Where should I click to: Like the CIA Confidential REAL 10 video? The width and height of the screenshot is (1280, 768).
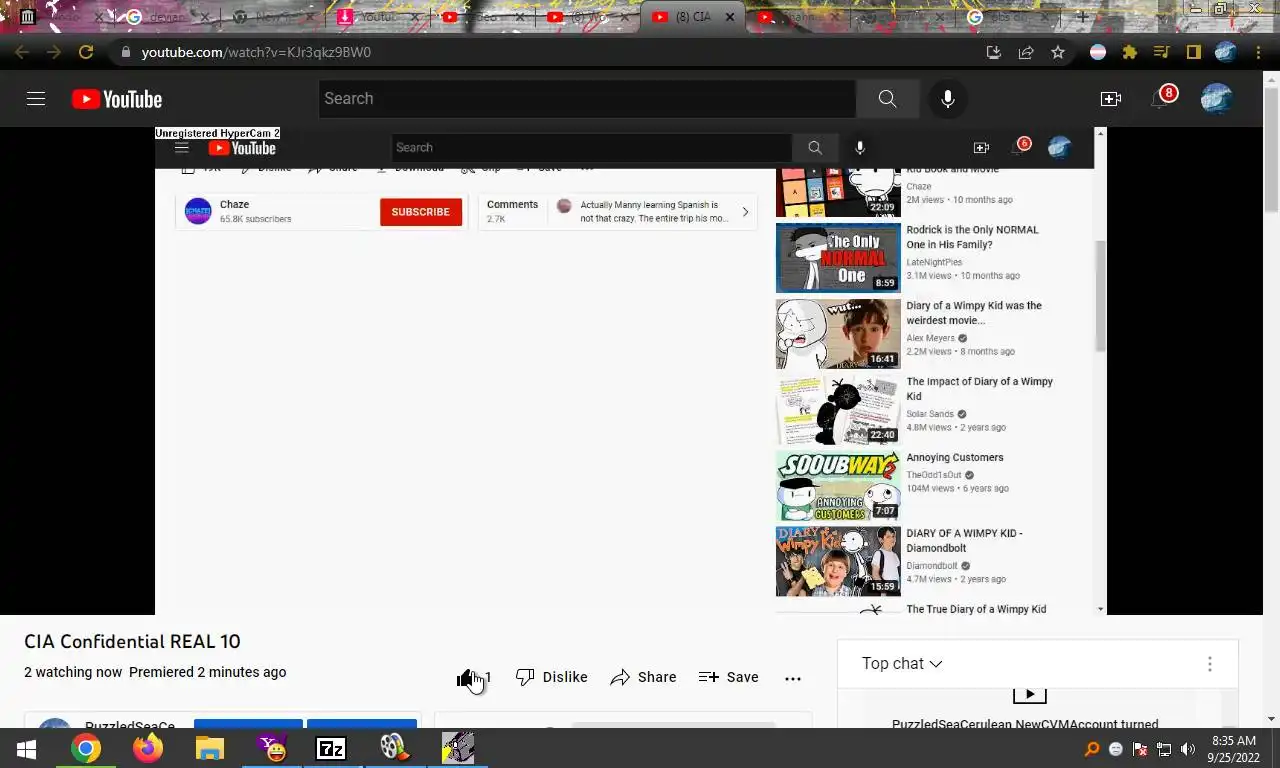[x=473, y=677]
